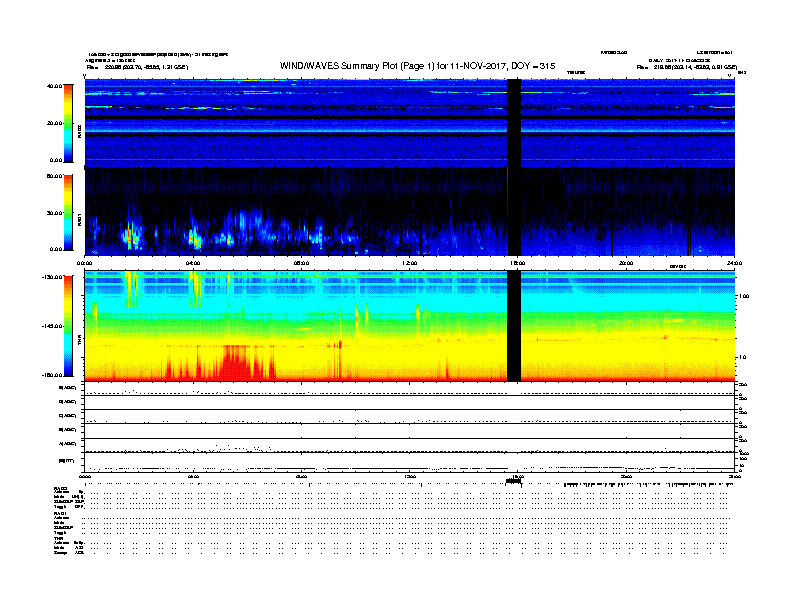The width and height of the screenshot is (792, 612).
Task: Click the TNR color scale bar
Action: click(68, 326)
